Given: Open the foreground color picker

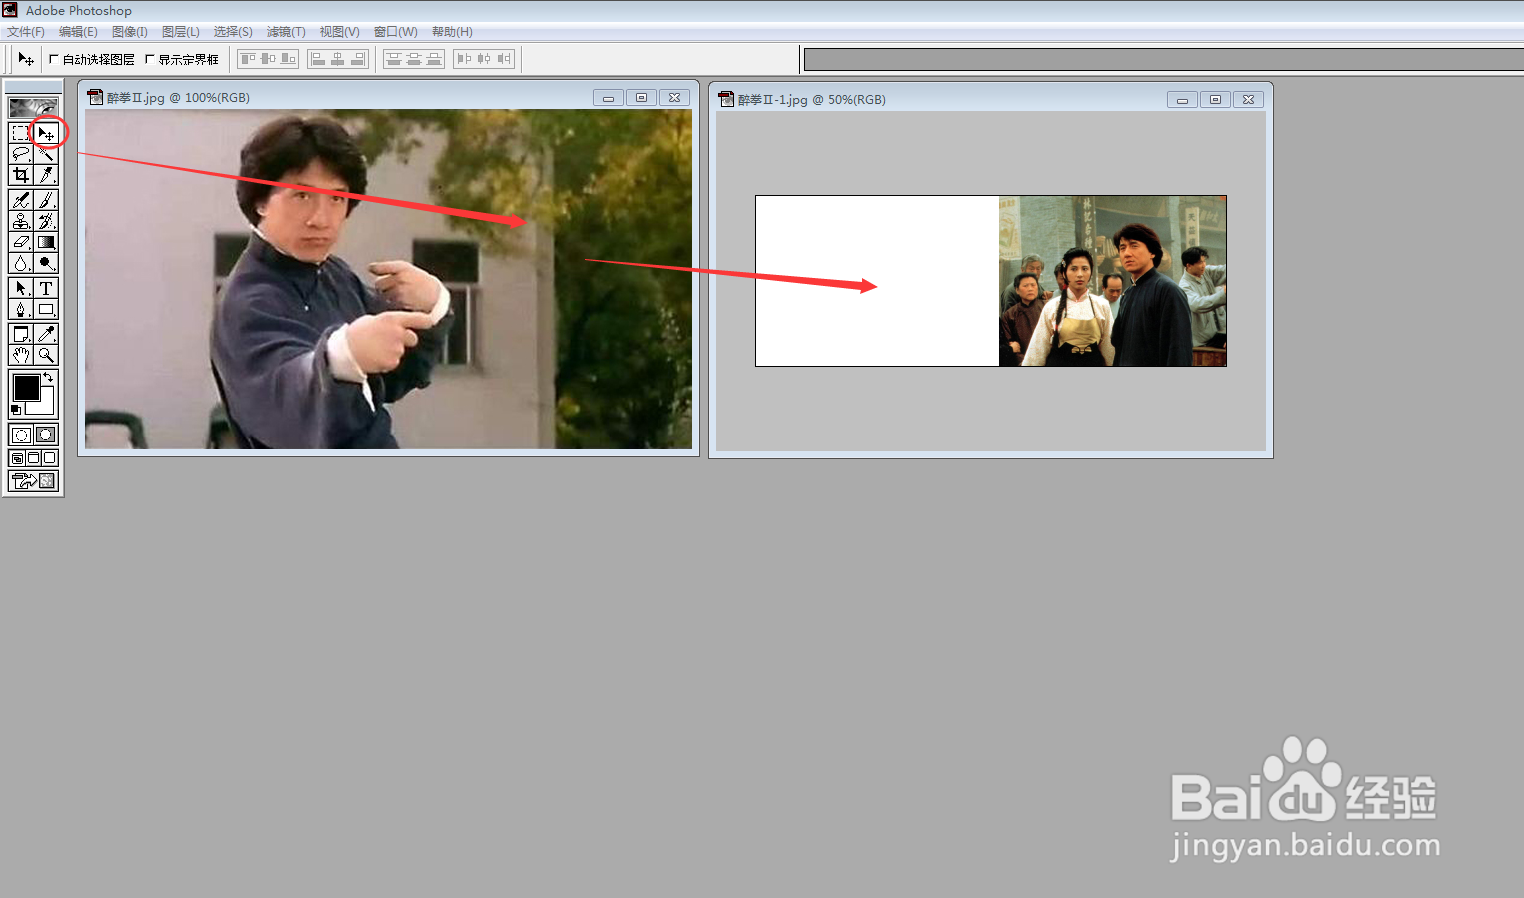Looking at the screenshot, I should pos(26,387).
